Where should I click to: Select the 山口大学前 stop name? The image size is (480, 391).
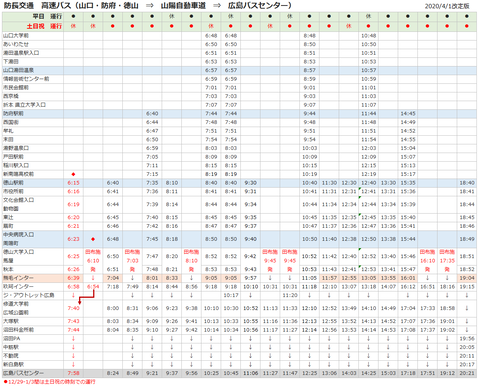point(16,36)
